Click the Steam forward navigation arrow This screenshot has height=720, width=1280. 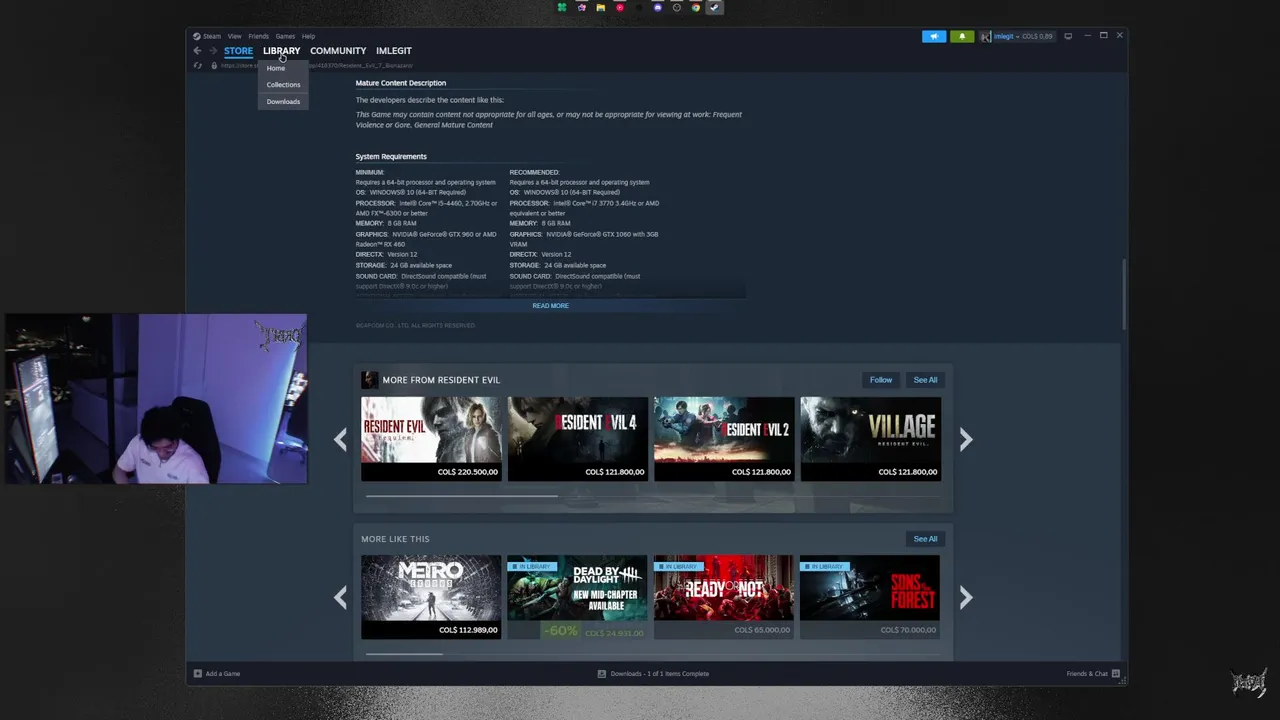tap(212, 51)
